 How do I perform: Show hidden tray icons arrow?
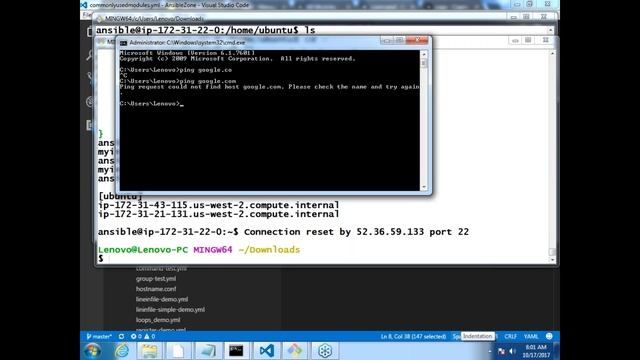point(490,351)
